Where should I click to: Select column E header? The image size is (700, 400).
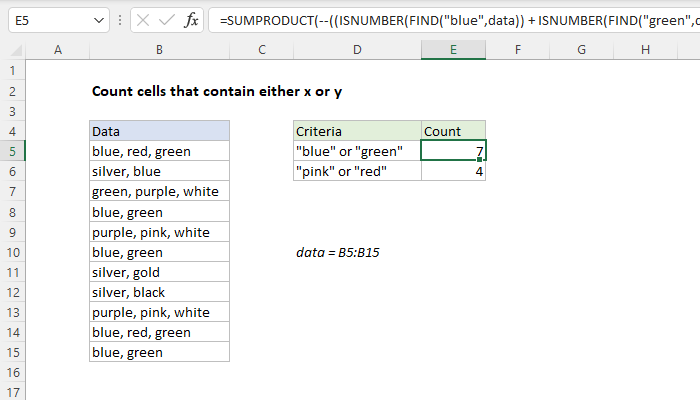(x=454, y=50)
